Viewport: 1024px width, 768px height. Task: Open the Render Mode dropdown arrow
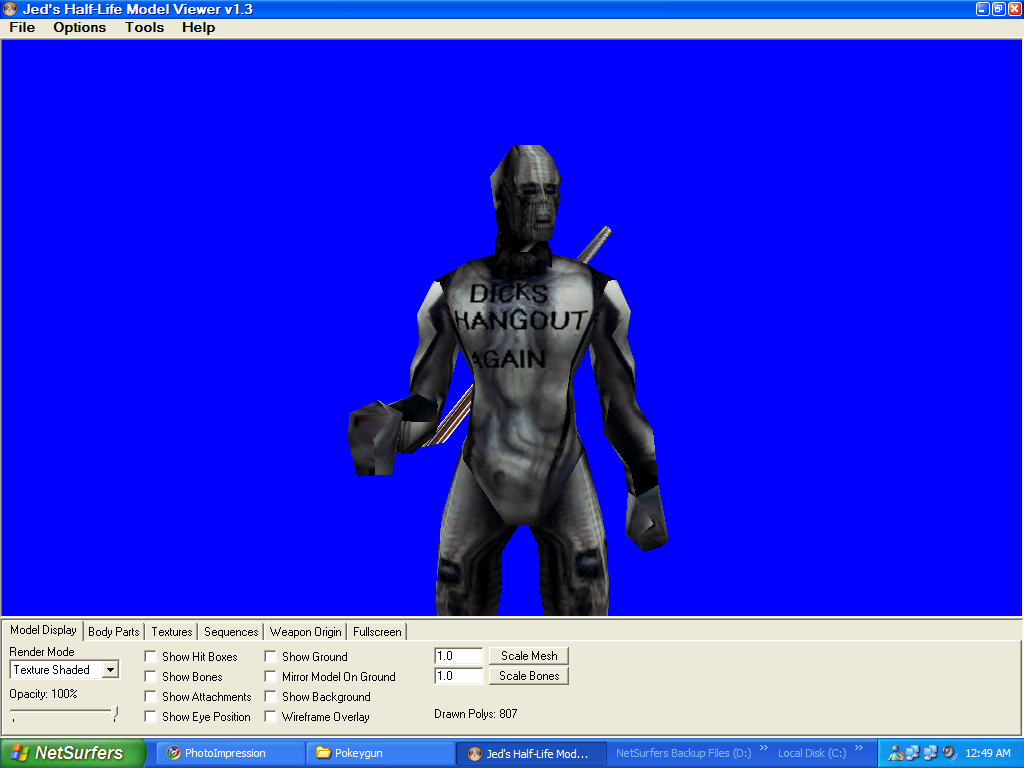110,670
